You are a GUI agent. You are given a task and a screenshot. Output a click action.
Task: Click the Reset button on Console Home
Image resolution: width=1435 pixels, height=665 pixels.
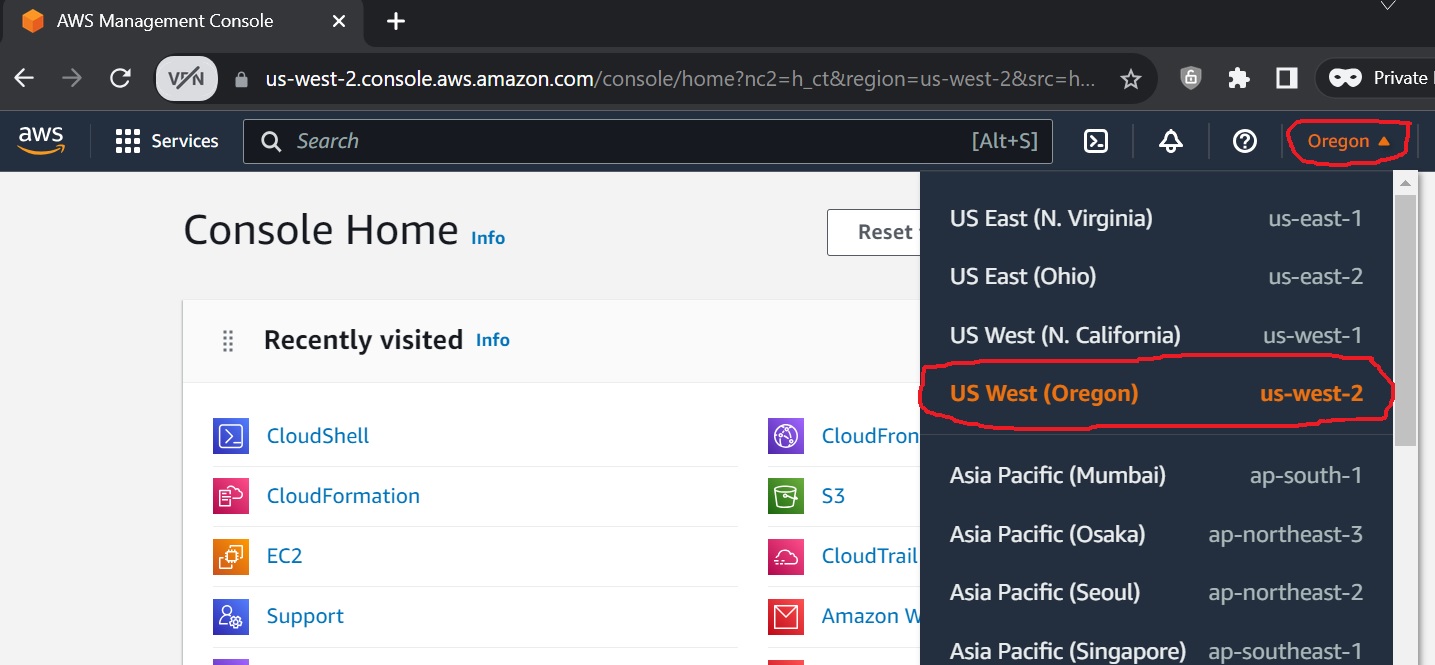coord(874,232)
